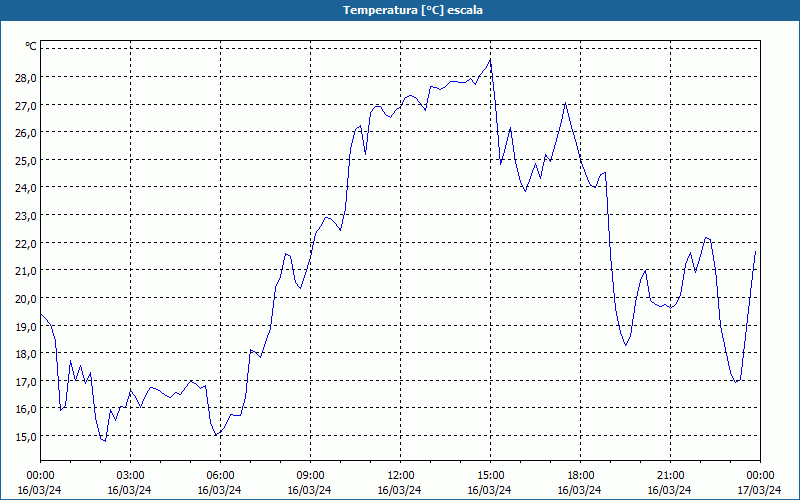Click the 00:00 time label above 17/03/24
The height and width of the screenshot is (500, 800).
click(760, 476)
